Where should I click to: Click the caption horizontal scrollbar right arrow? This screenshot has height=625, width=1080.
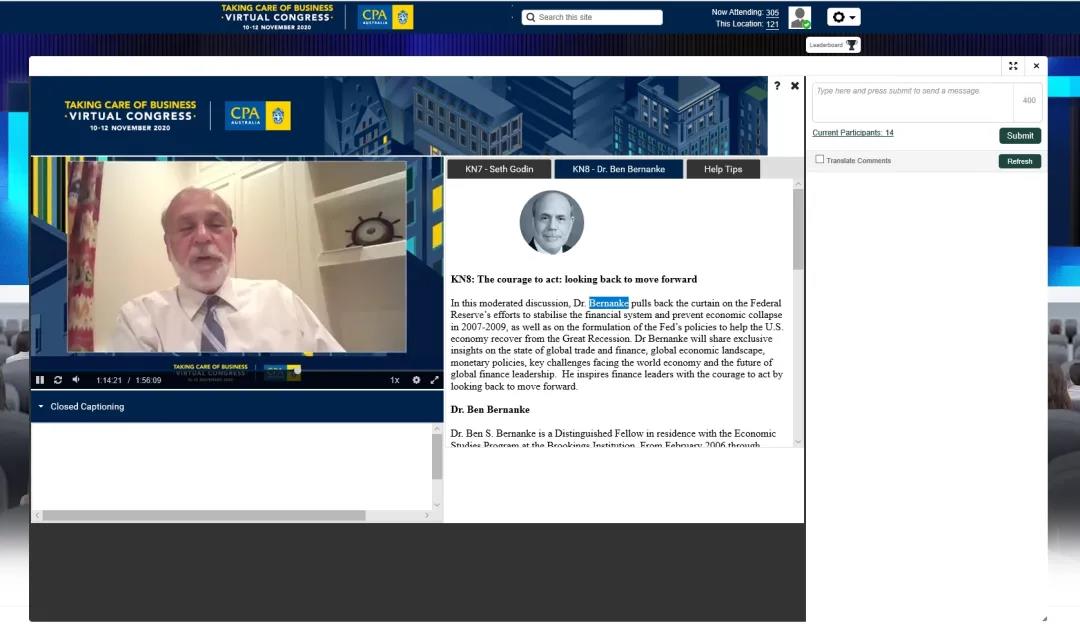click(427, 515)
